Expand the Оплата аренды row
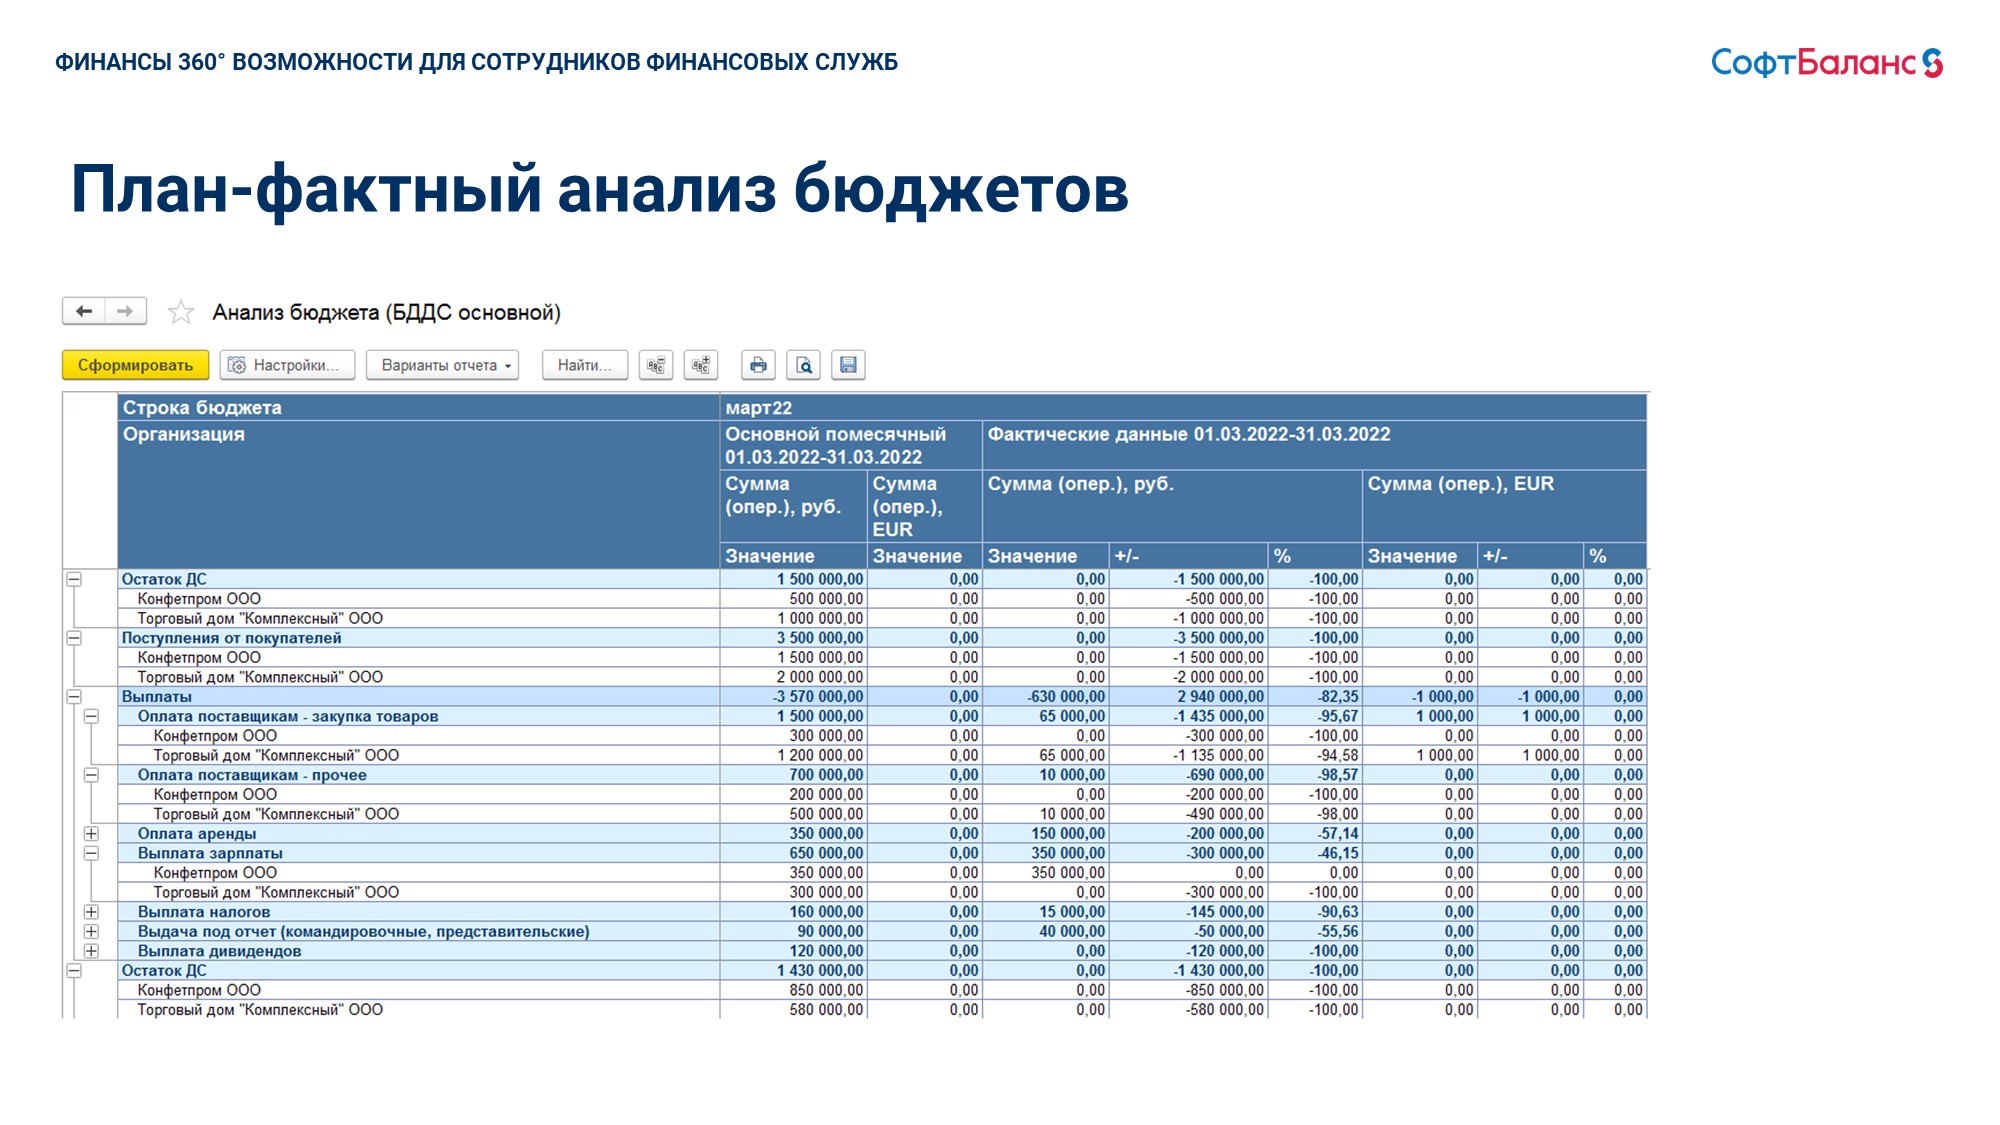The width and height of the screenshot is (2000, 1125). 91,834
